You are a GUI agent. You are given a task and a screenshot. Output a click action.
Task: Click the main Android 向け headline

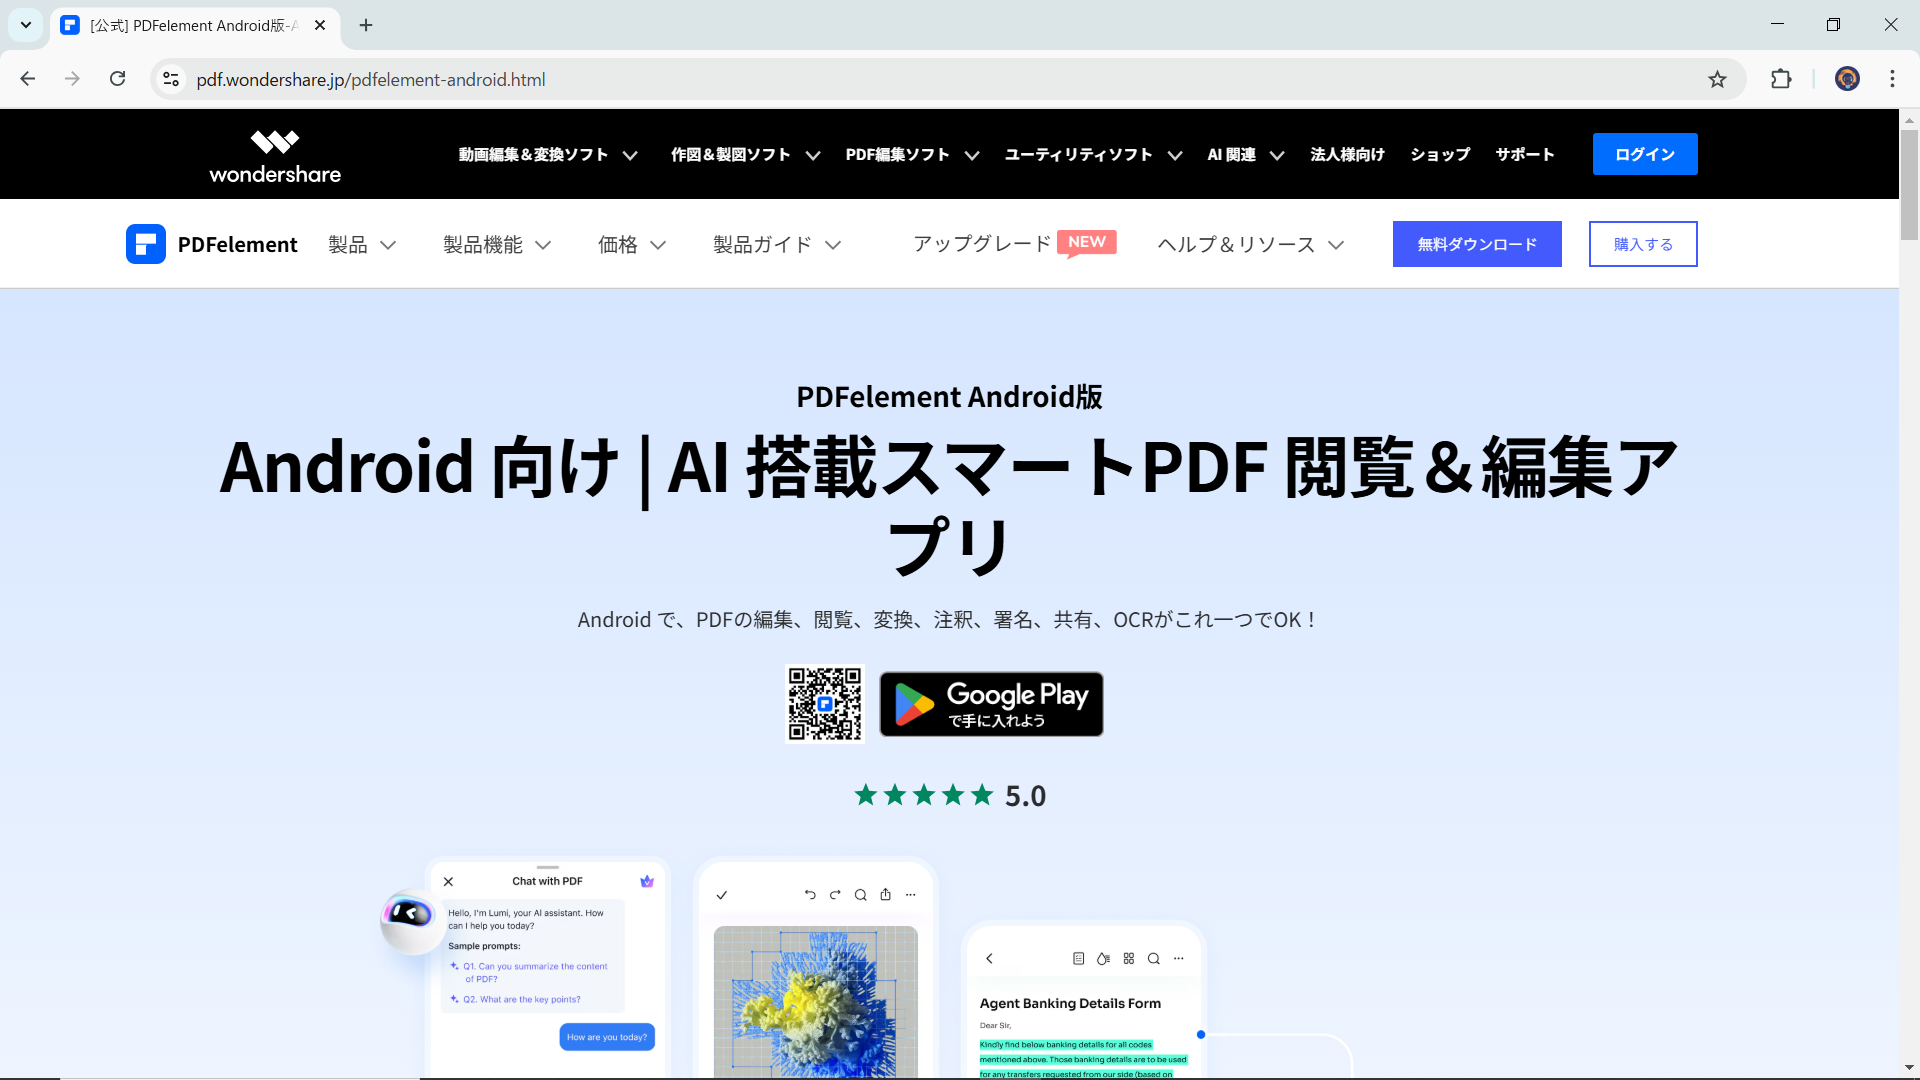pyautogui.click(x=949, y=506)
